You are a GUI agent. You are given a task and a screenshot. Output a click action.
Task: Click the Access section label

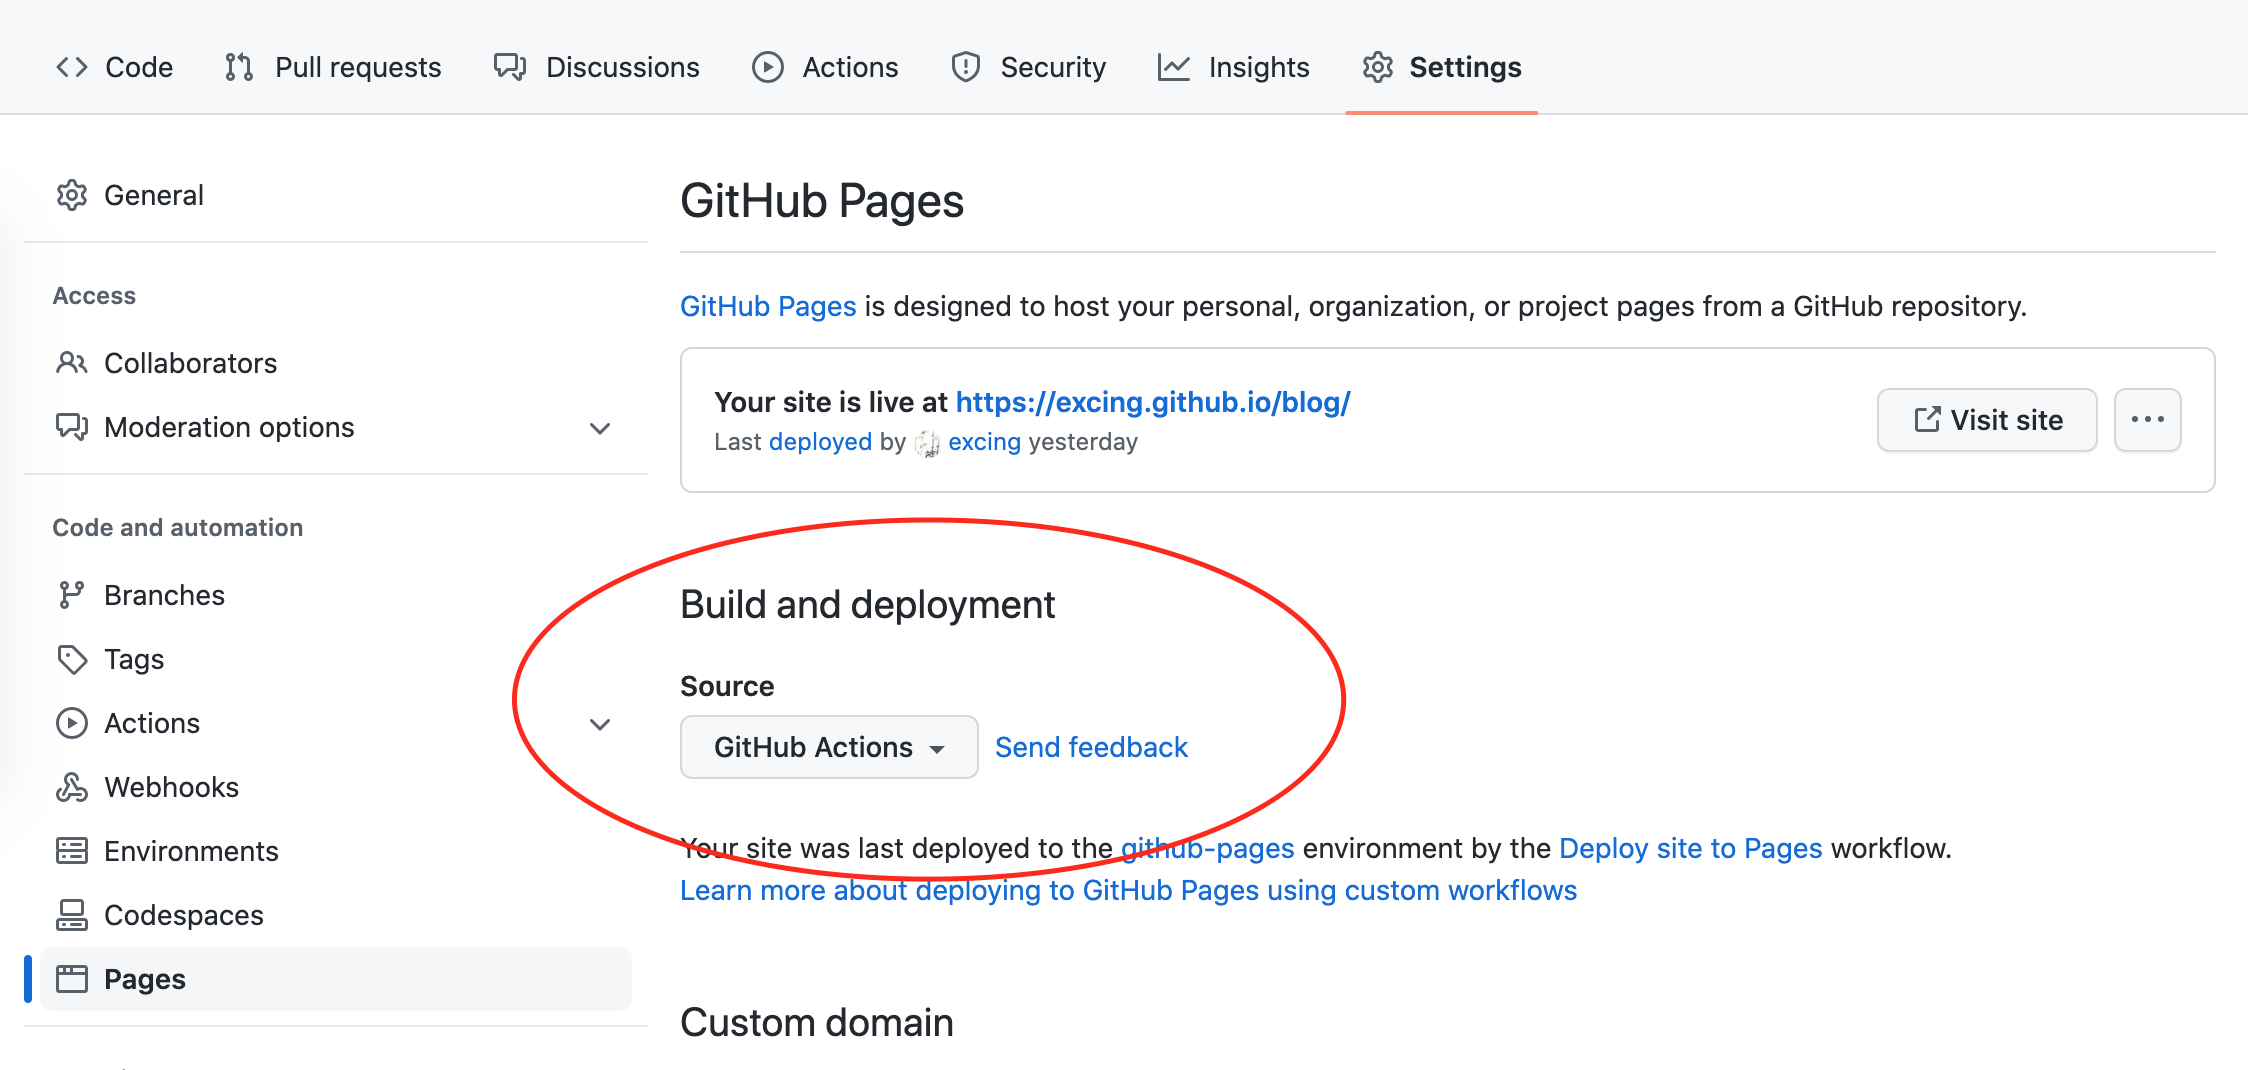click(x=94, y=296)
